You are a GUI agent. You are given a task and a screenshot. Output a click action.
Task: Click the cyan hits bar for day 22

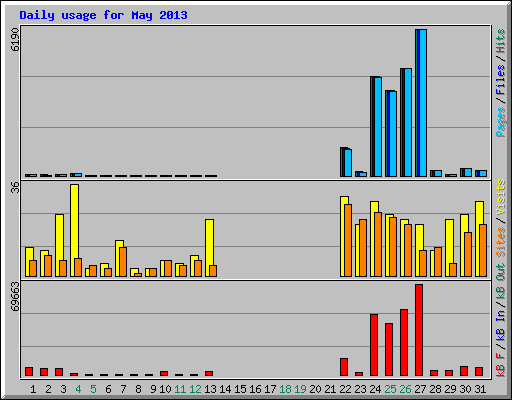(348, 163)
